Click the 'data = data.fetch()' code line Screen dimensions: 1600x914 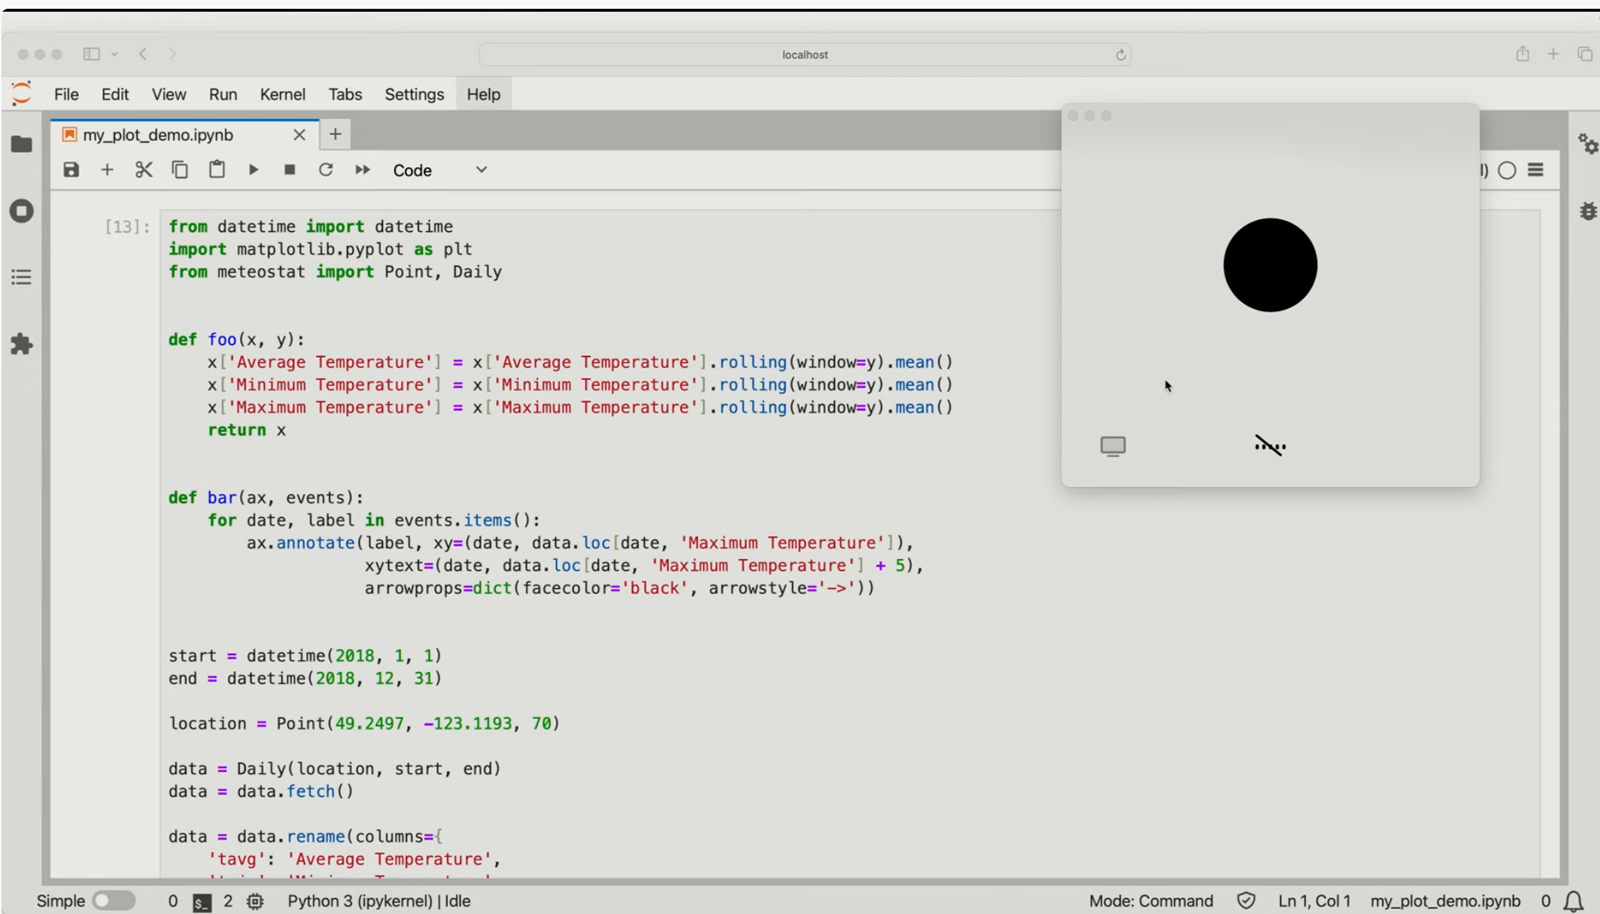coord(261,792)
